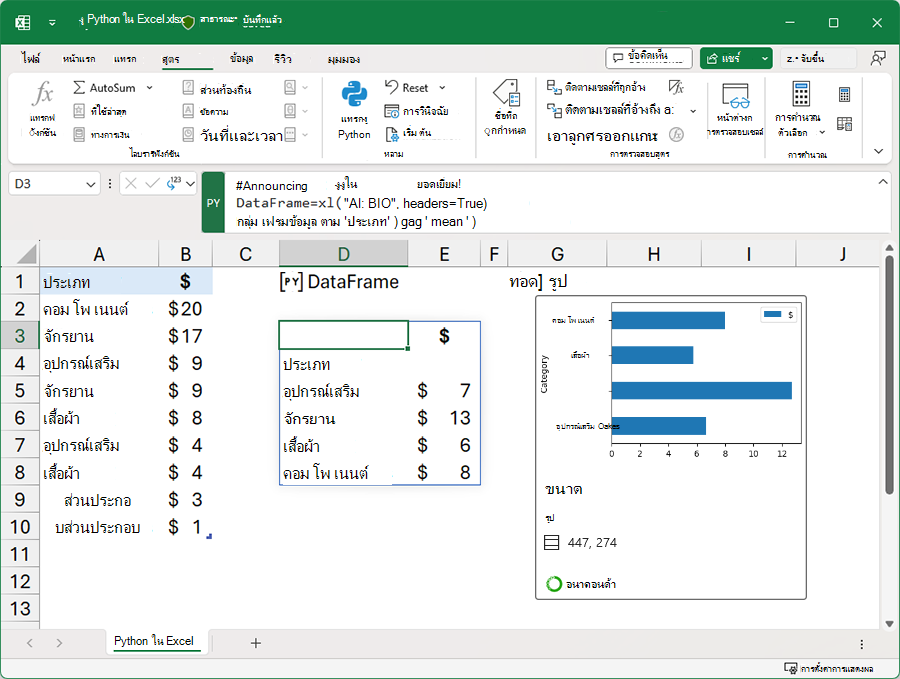Click the Calculate Now icon
Image resolution: width=900 pixels, height=679 pixels.
pos(844,95)
